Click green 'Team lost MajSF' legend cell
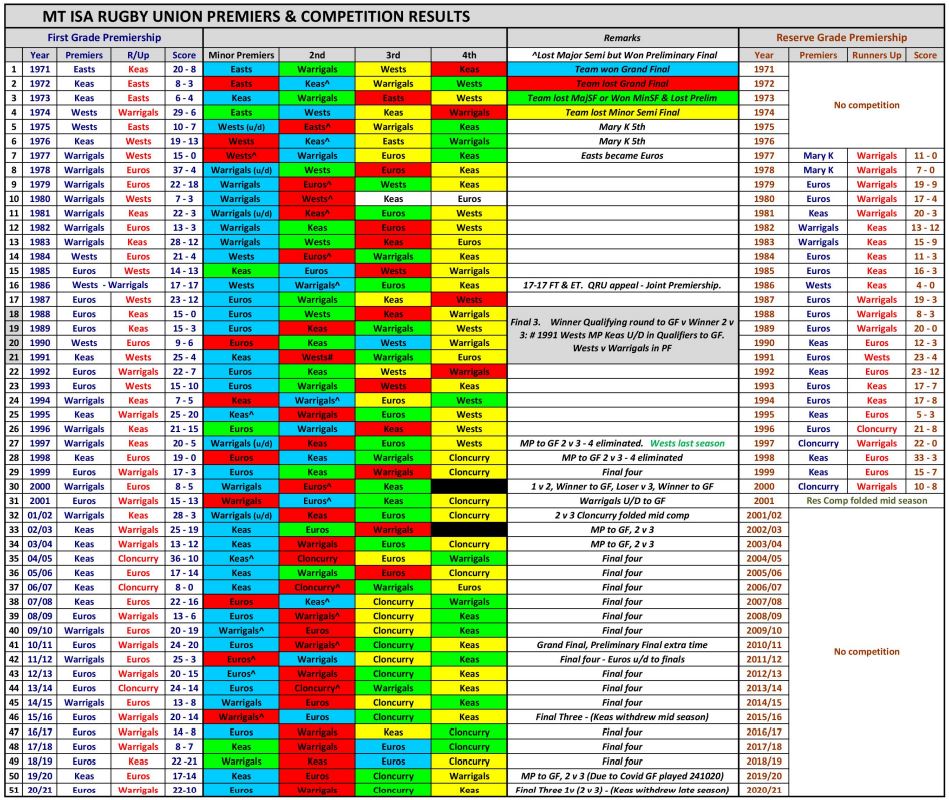 point(621,98)
